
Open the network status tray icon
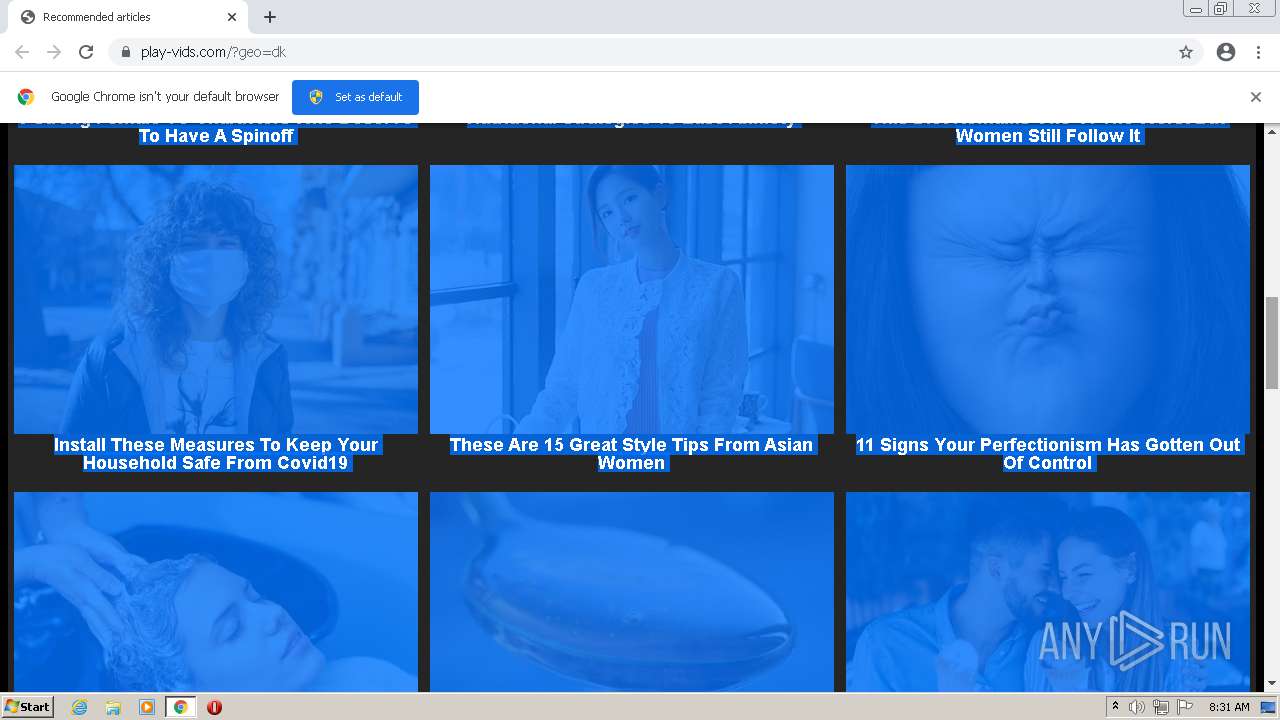tap(1161, 707)
